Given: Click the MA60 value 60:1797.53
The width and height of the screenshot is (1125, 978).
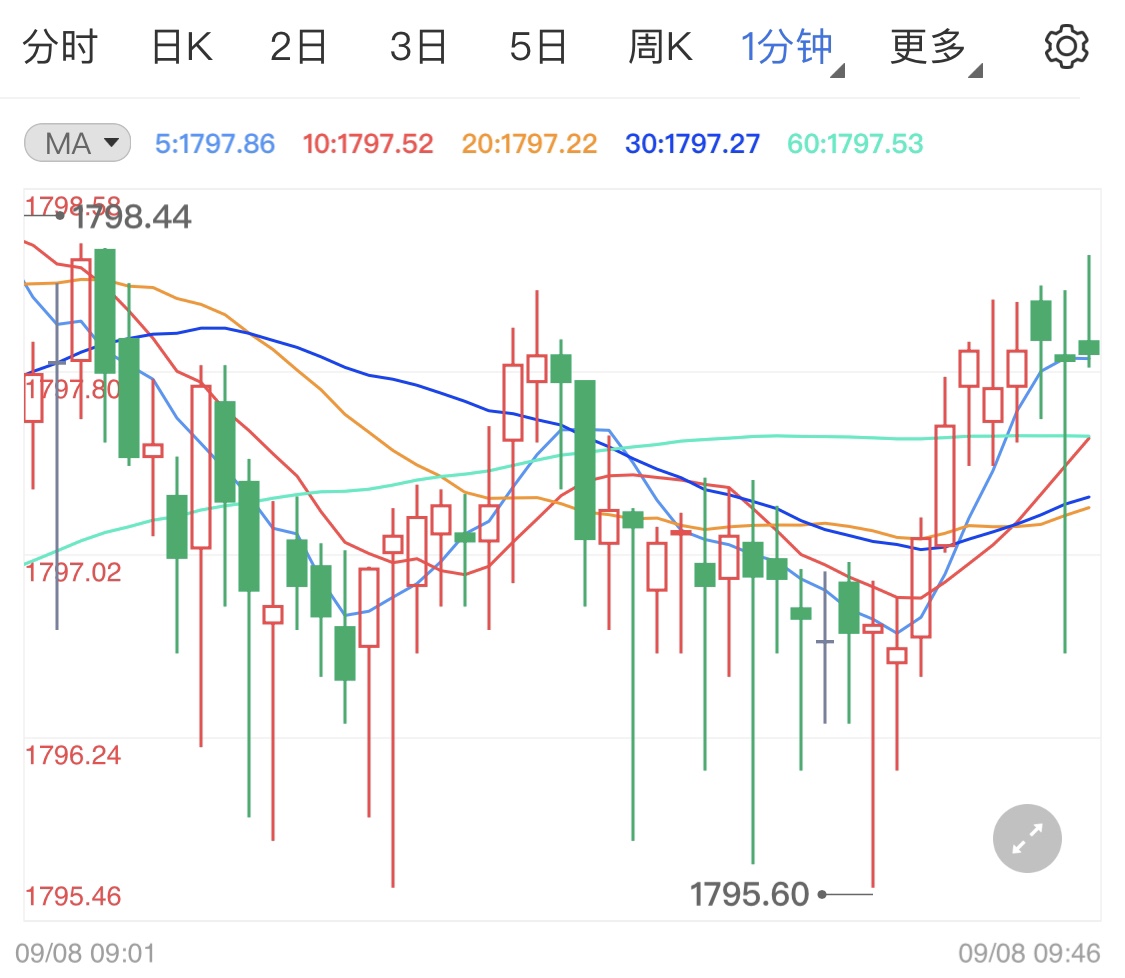Looking at the screenshot, I should pyautogui.click(x=855, y=144).
